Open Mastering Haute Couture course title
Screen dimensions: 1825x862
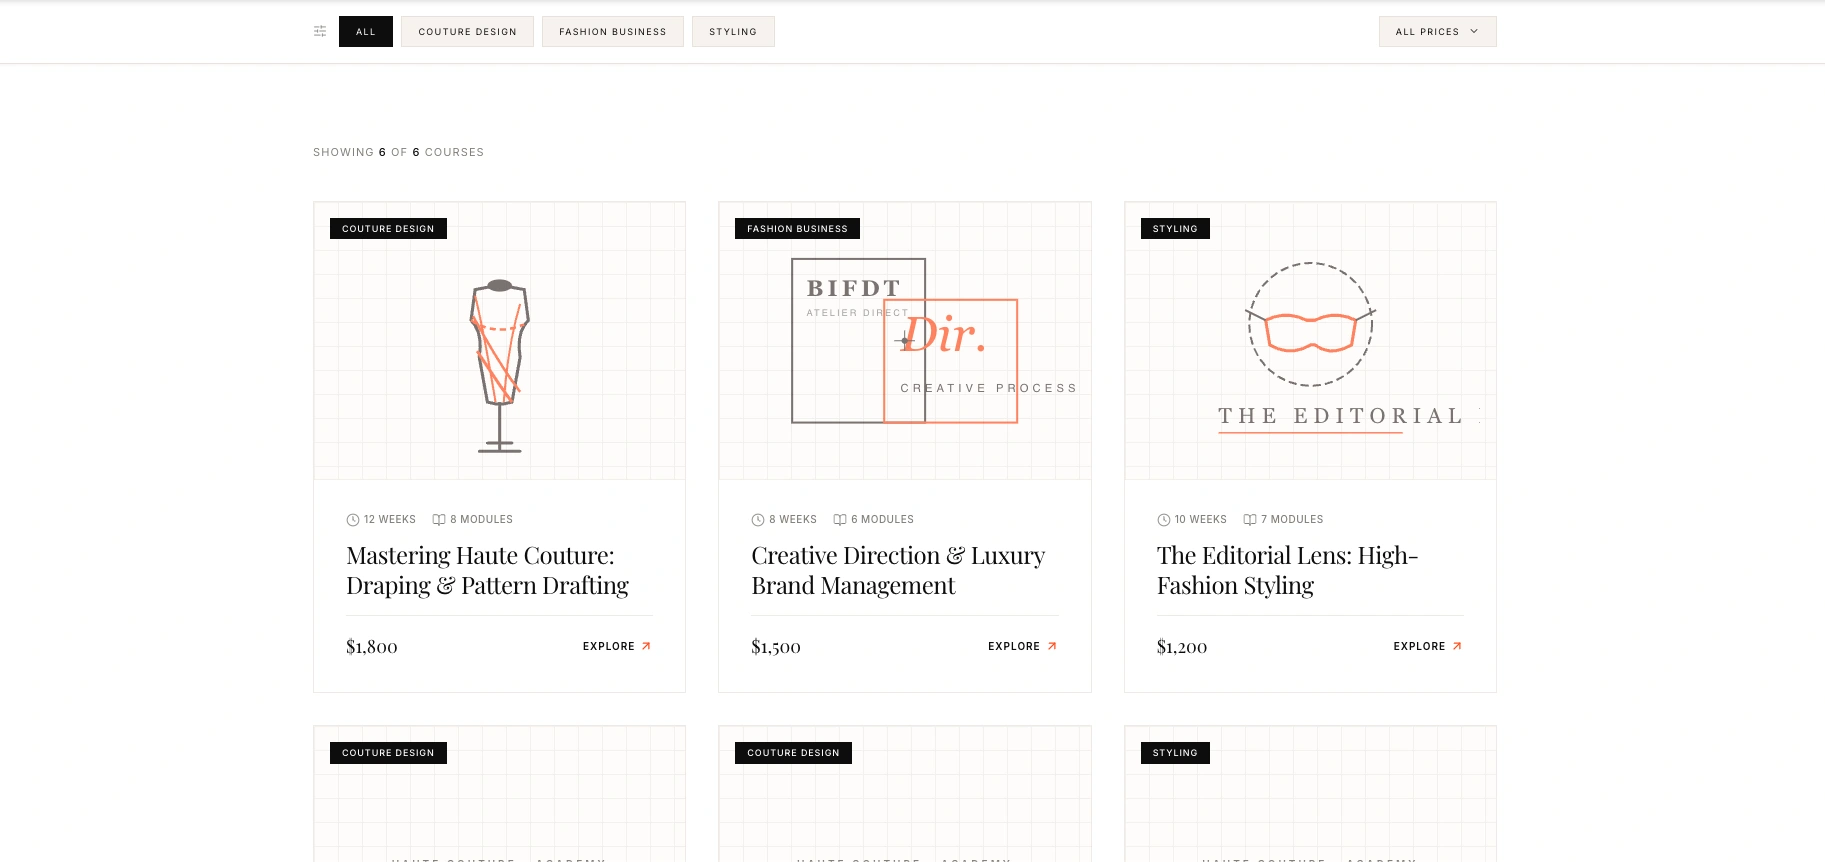coord(488,570)
